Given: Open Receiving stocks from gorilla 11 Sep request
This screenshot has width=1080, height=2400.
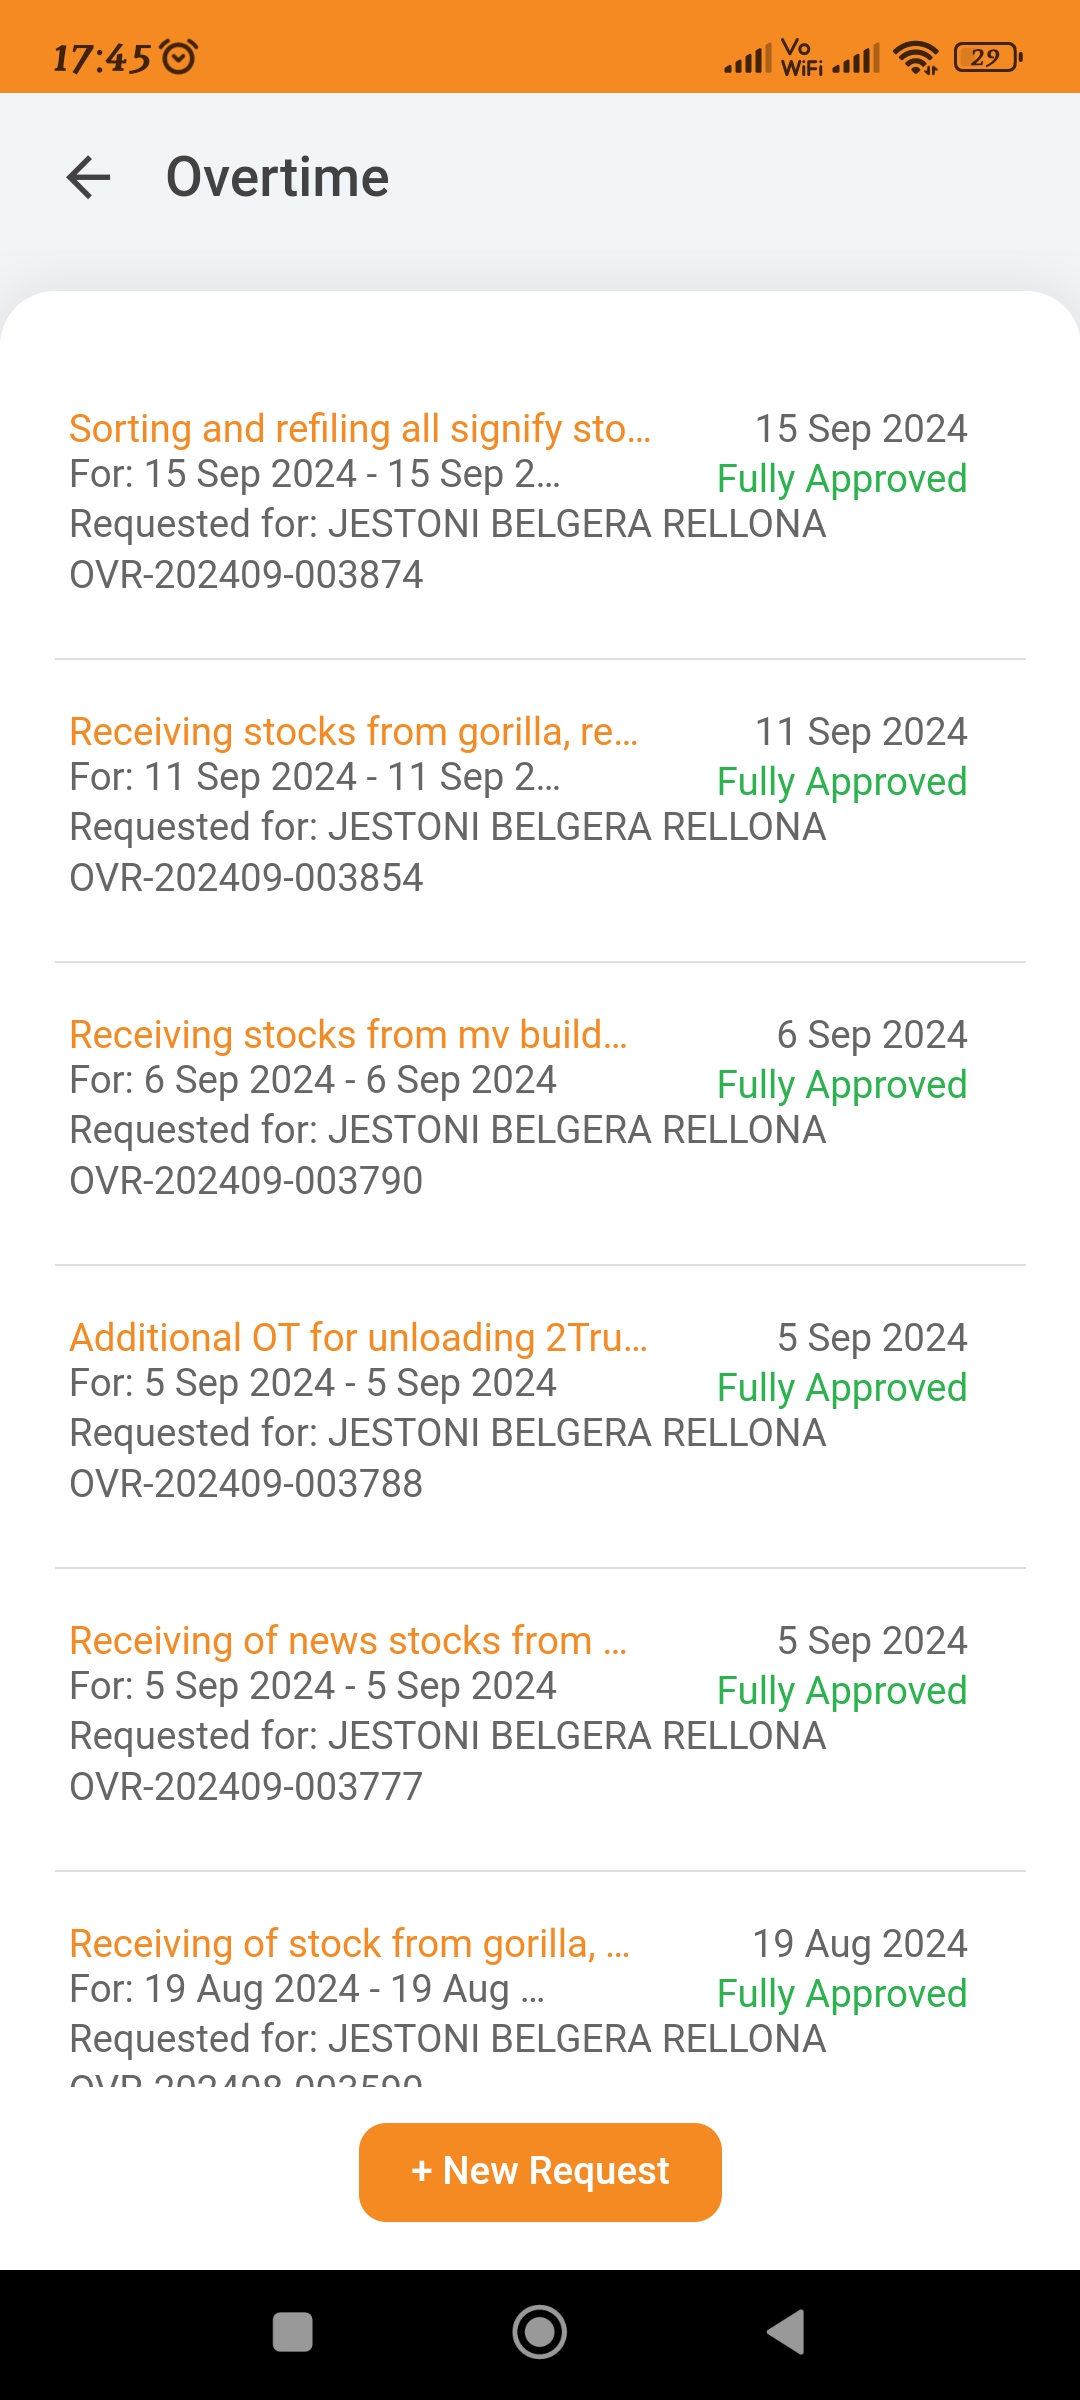Looking at the screenshot, I should [x=353, y=732].
